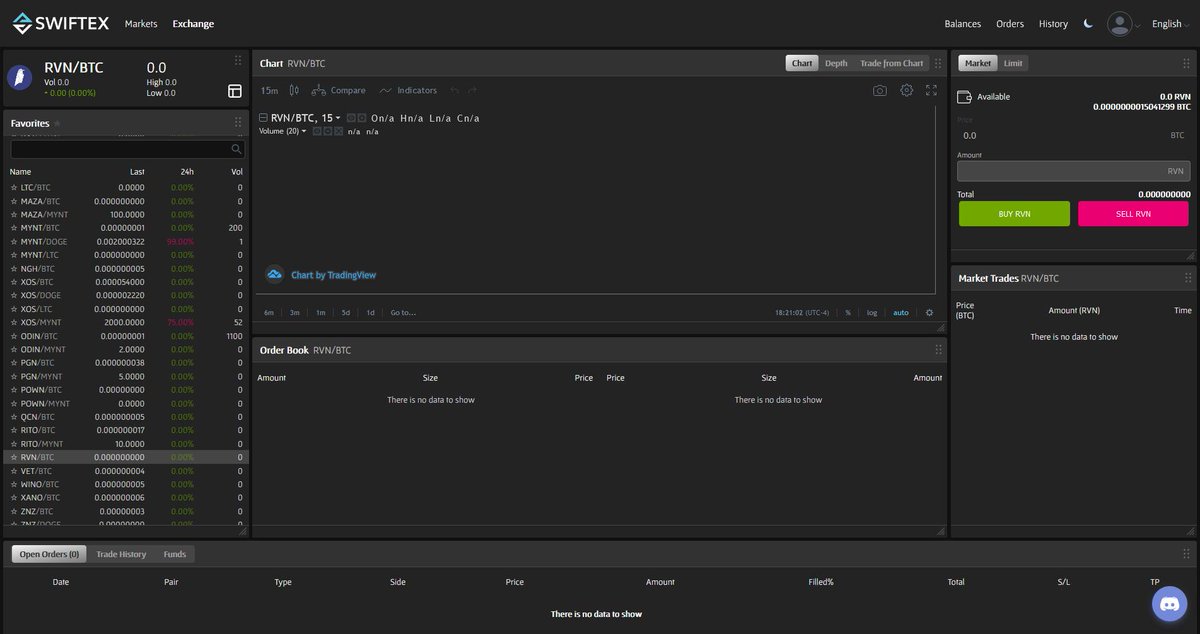Favorite LTC/BTC with star

(14, 187)
